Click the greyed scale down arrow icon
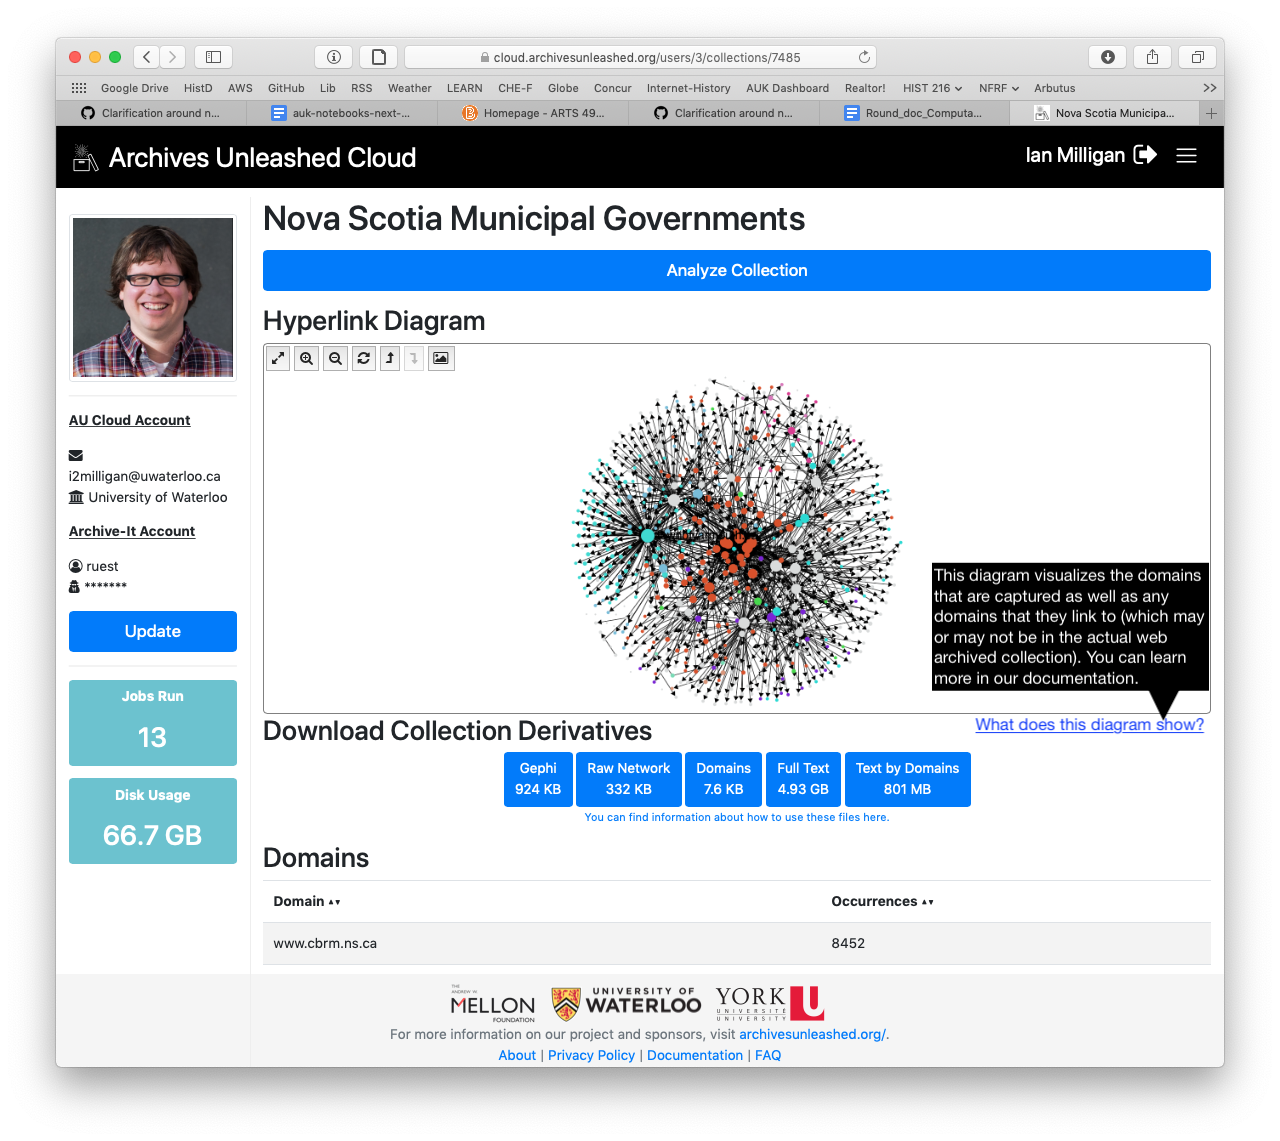Viewport: 1280px width, 1141px height. pyautogui.click(x=414, y=358)
